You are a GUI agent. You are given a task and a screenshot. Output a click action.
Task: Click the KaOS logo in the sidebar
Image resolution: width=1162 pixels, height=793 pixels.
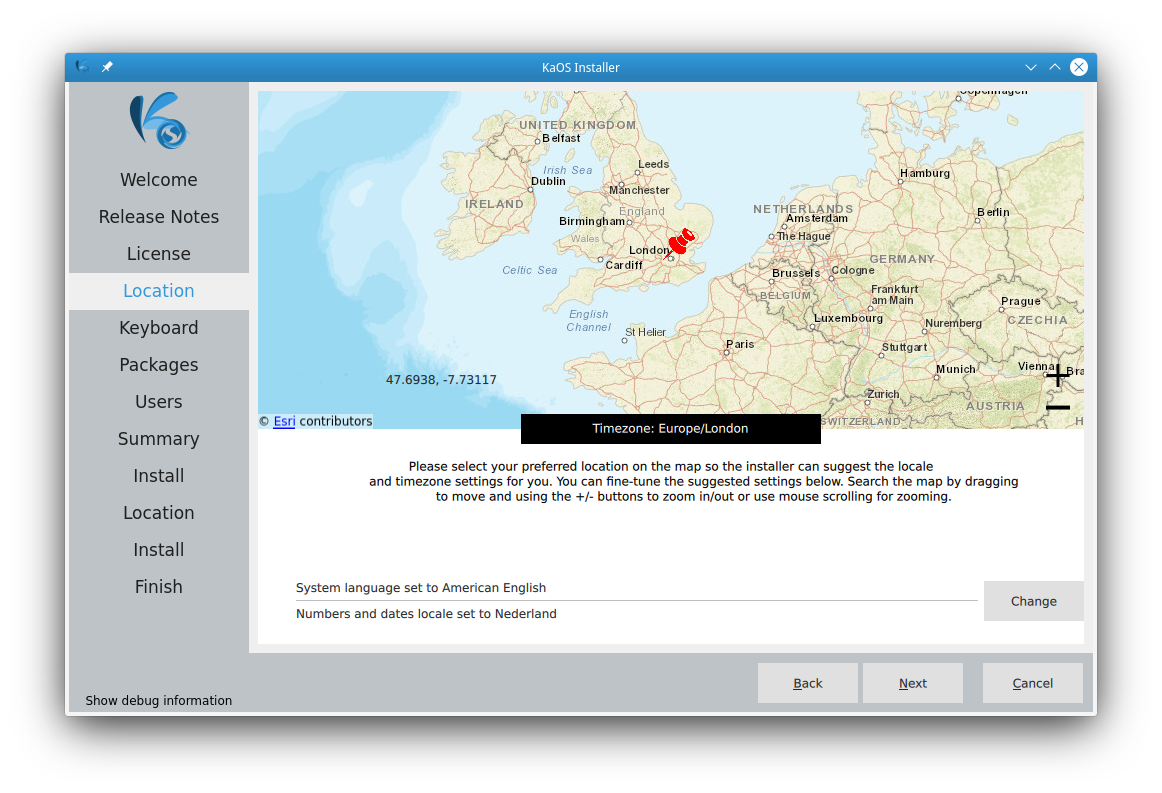coord(159,121)
